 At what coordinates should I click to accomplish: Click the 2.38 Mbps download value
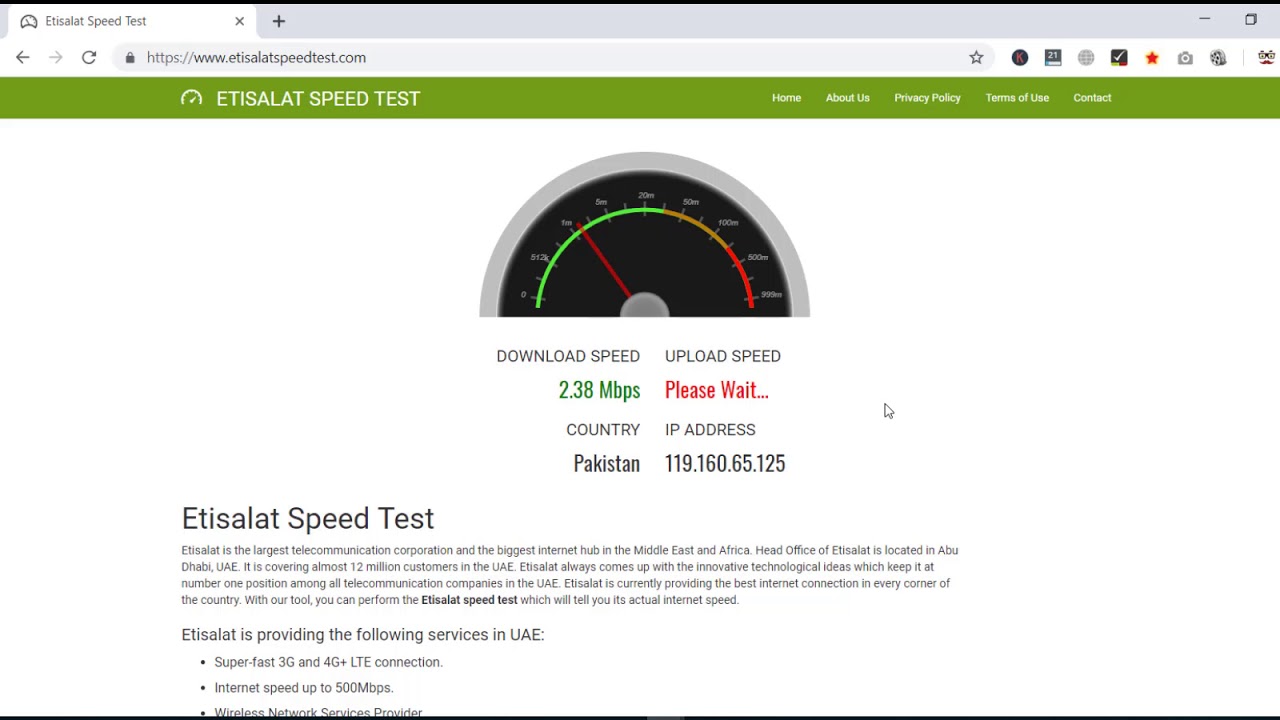click(599, 390)
